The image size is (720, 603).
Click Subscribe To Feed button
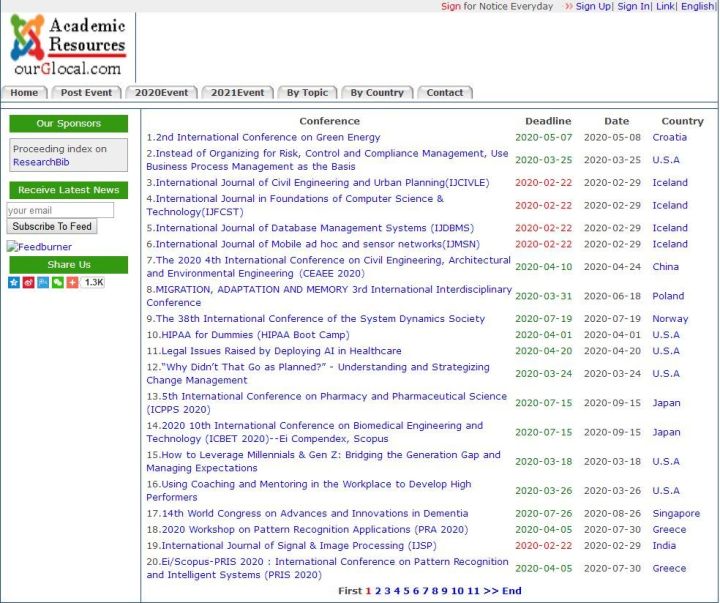point(52,226)
